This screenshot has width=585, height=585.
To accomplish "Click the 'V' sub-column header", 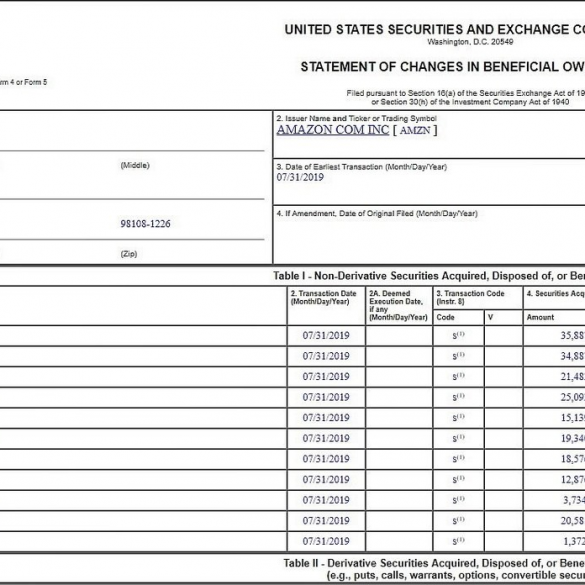I will coord(490,317).
